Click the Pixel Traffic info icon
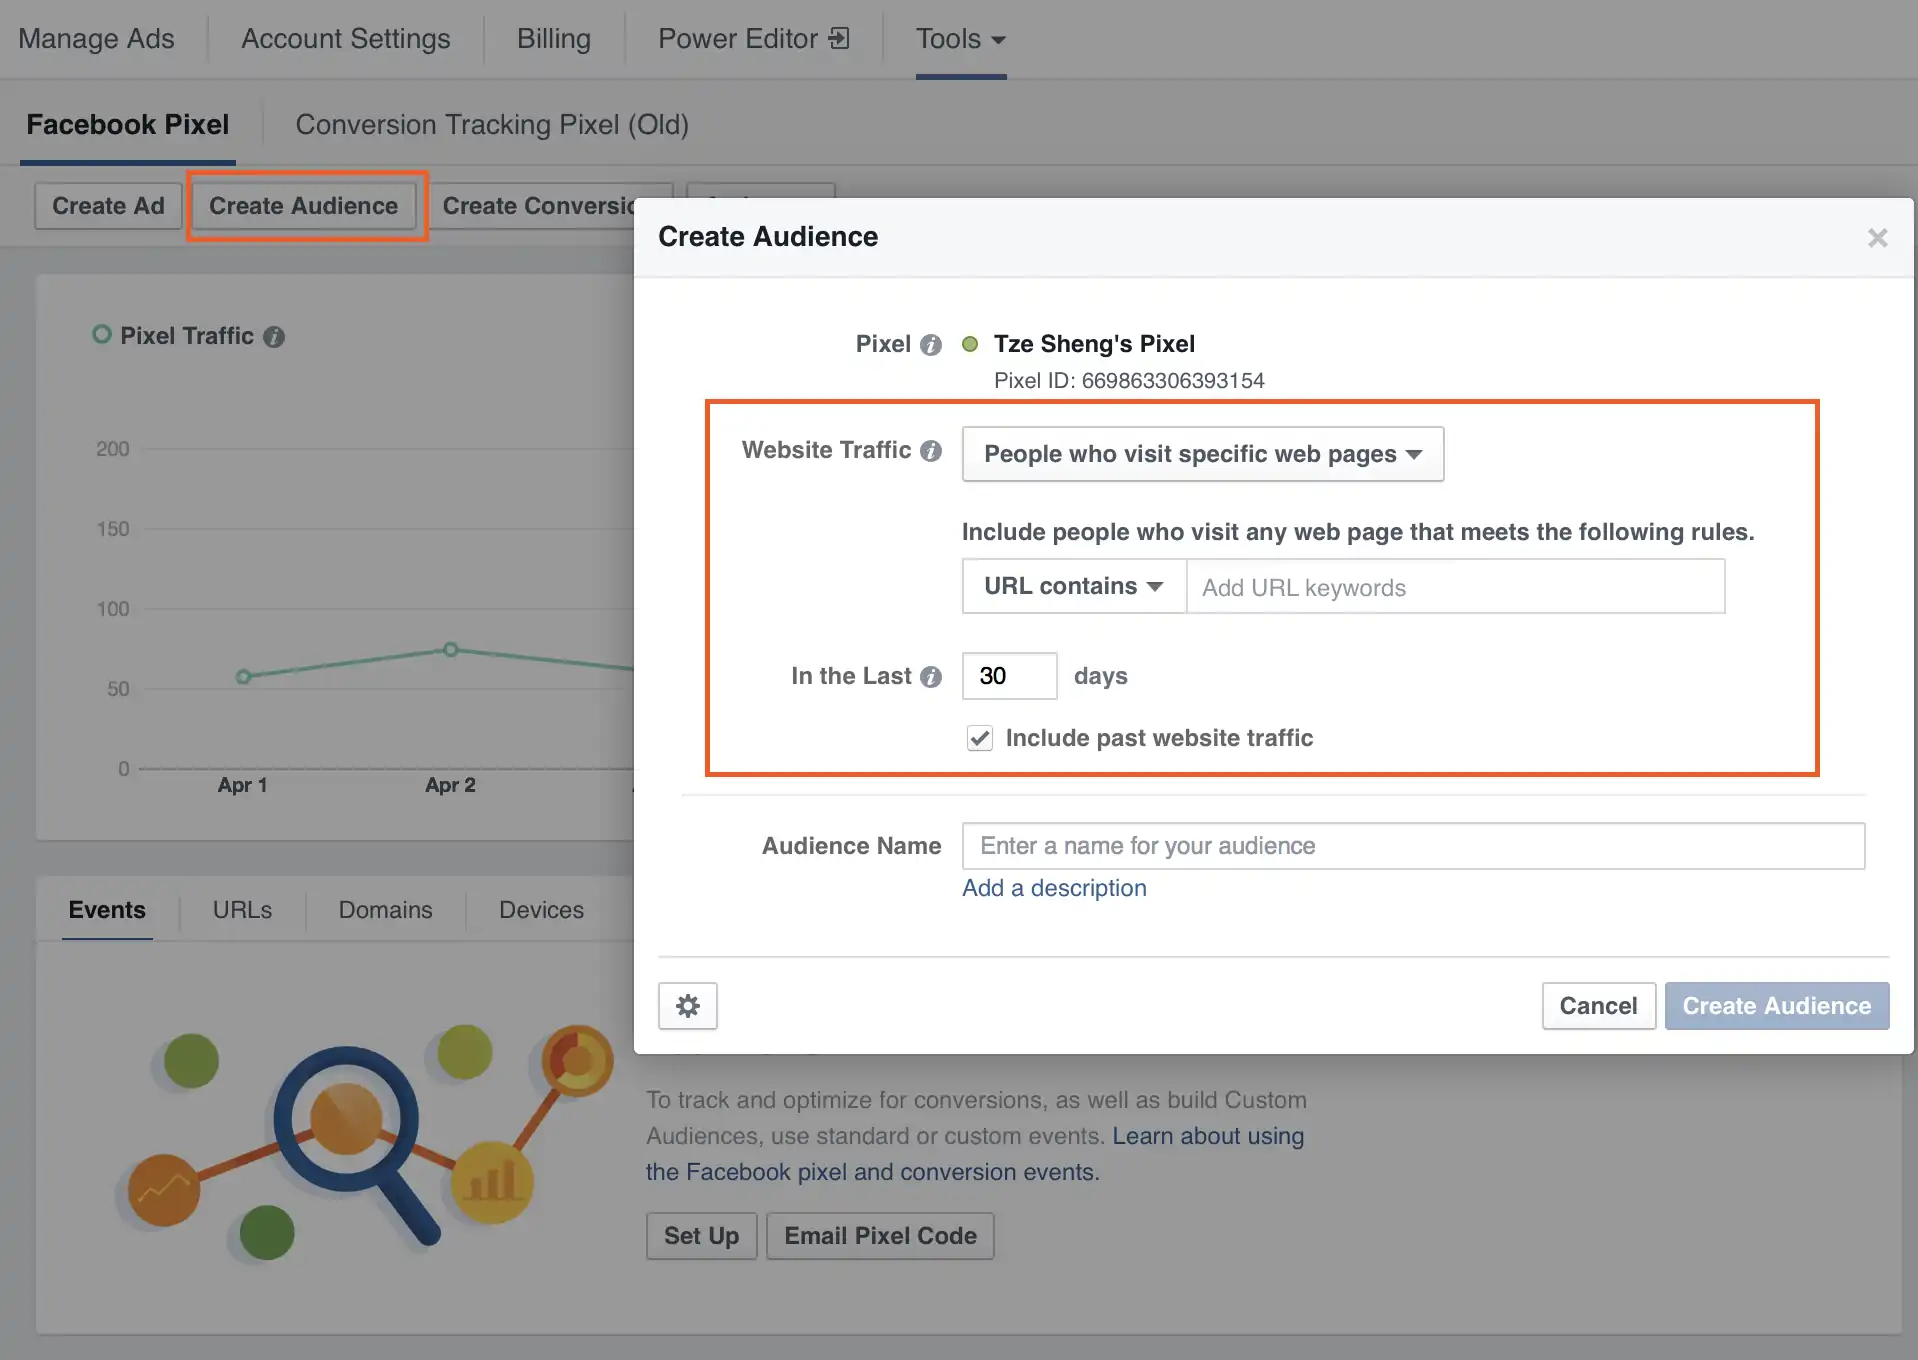Screen dimensions: 1918x1360 pos(275,336)
